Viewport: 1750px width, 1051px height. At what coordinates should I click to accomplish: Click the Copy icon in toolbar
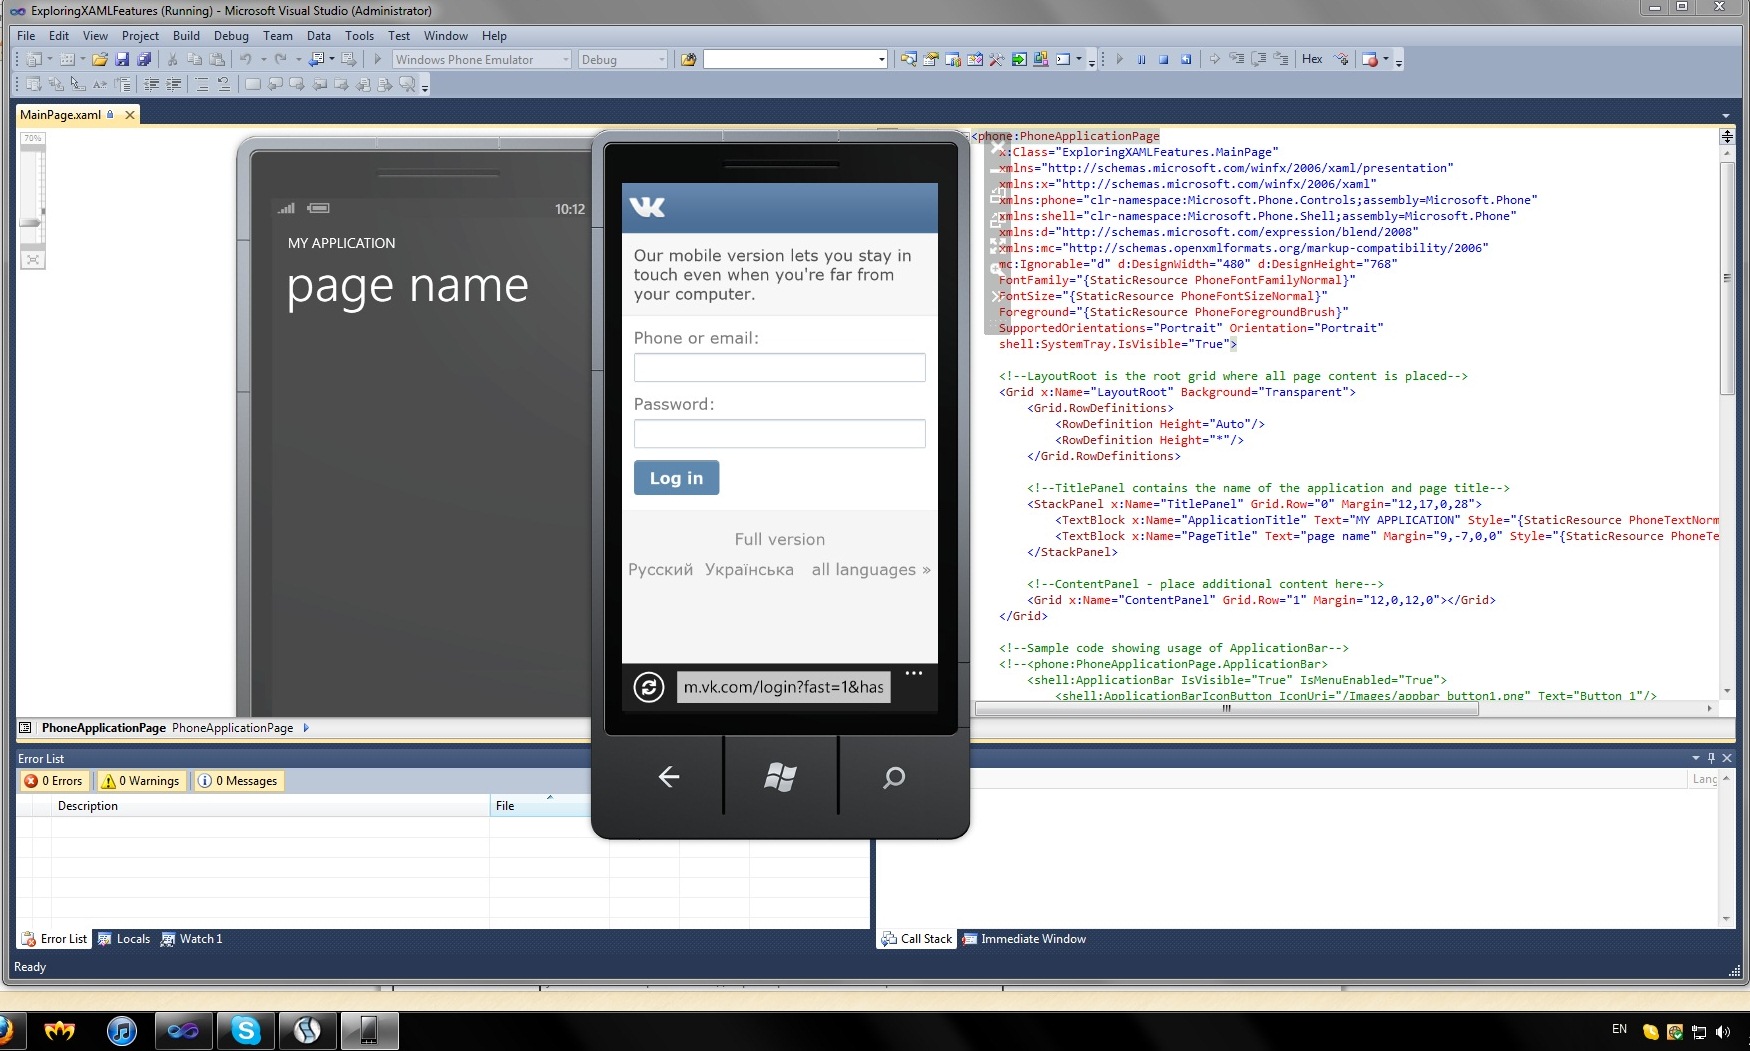pyautogui.click(x=194, y=60)
